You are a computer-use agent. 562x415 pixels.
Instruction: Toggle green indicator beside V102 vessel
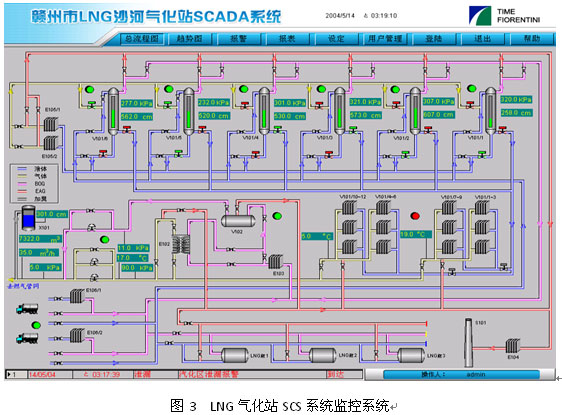(x=277, y=216)
